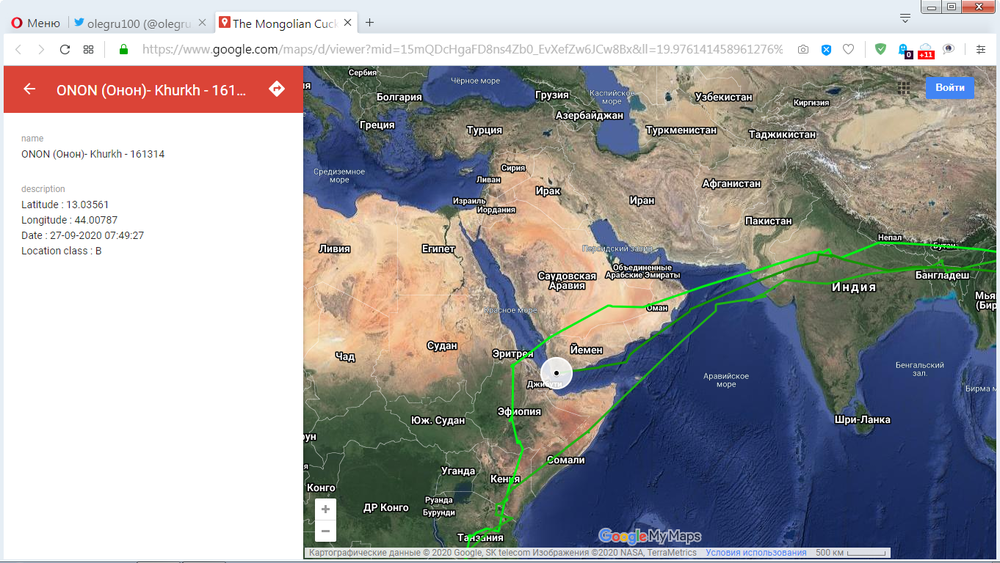Zoom out of the map
Viewport: 1000px width, 563px height.
tap(325, 531)
